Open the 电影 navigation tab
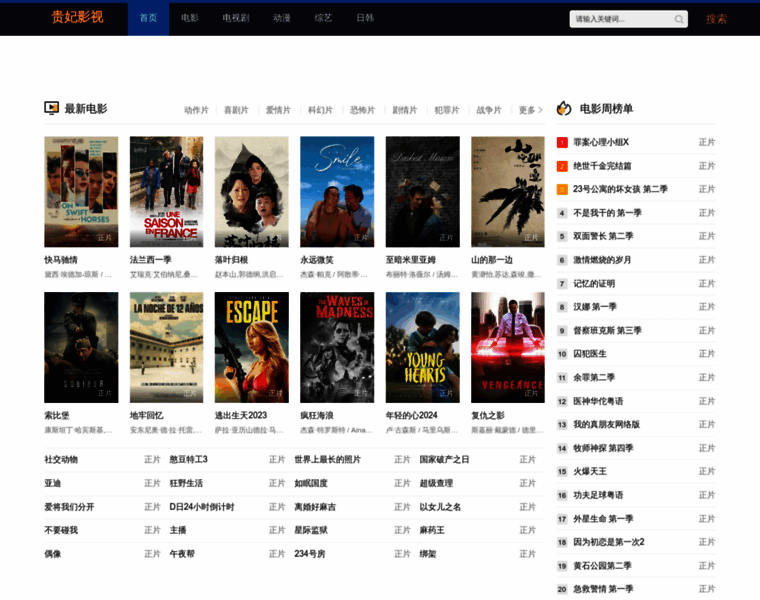Image resolution: width=760 pixels, height=600 pixels. pos(190,18)
